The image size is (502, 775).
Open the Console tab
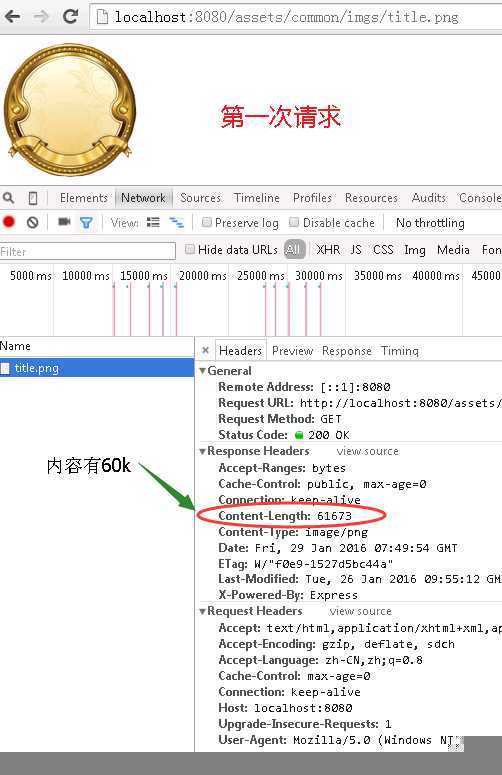(480, 198)
